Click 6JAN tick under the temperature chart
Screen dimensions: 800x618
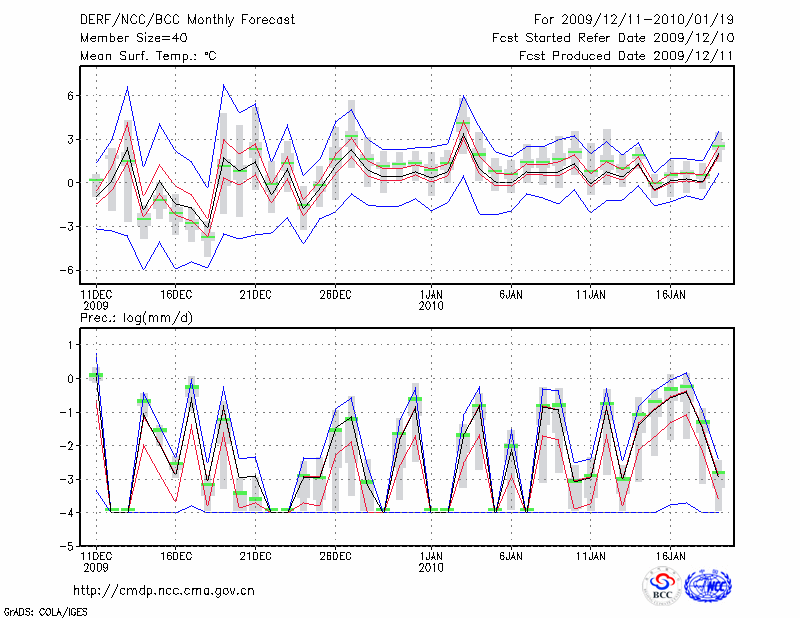pos(510,295)
